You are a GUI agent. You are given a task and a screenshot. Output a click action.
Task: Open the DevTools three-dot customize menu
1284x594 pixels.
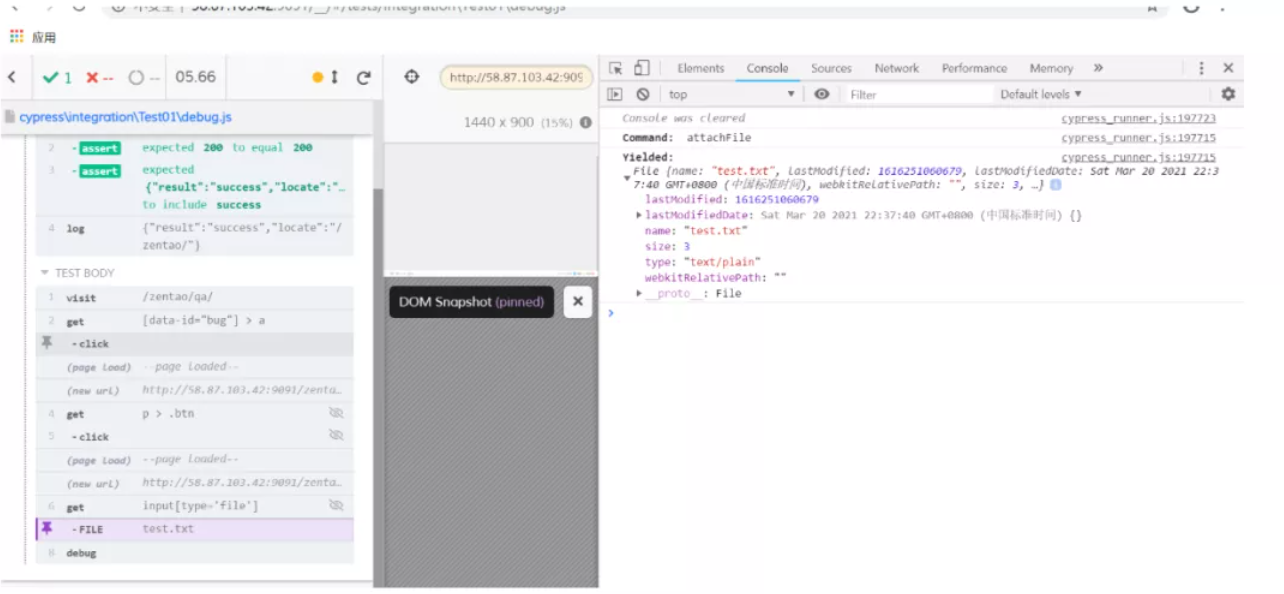pyautogui.click(x=1201, y=68)
